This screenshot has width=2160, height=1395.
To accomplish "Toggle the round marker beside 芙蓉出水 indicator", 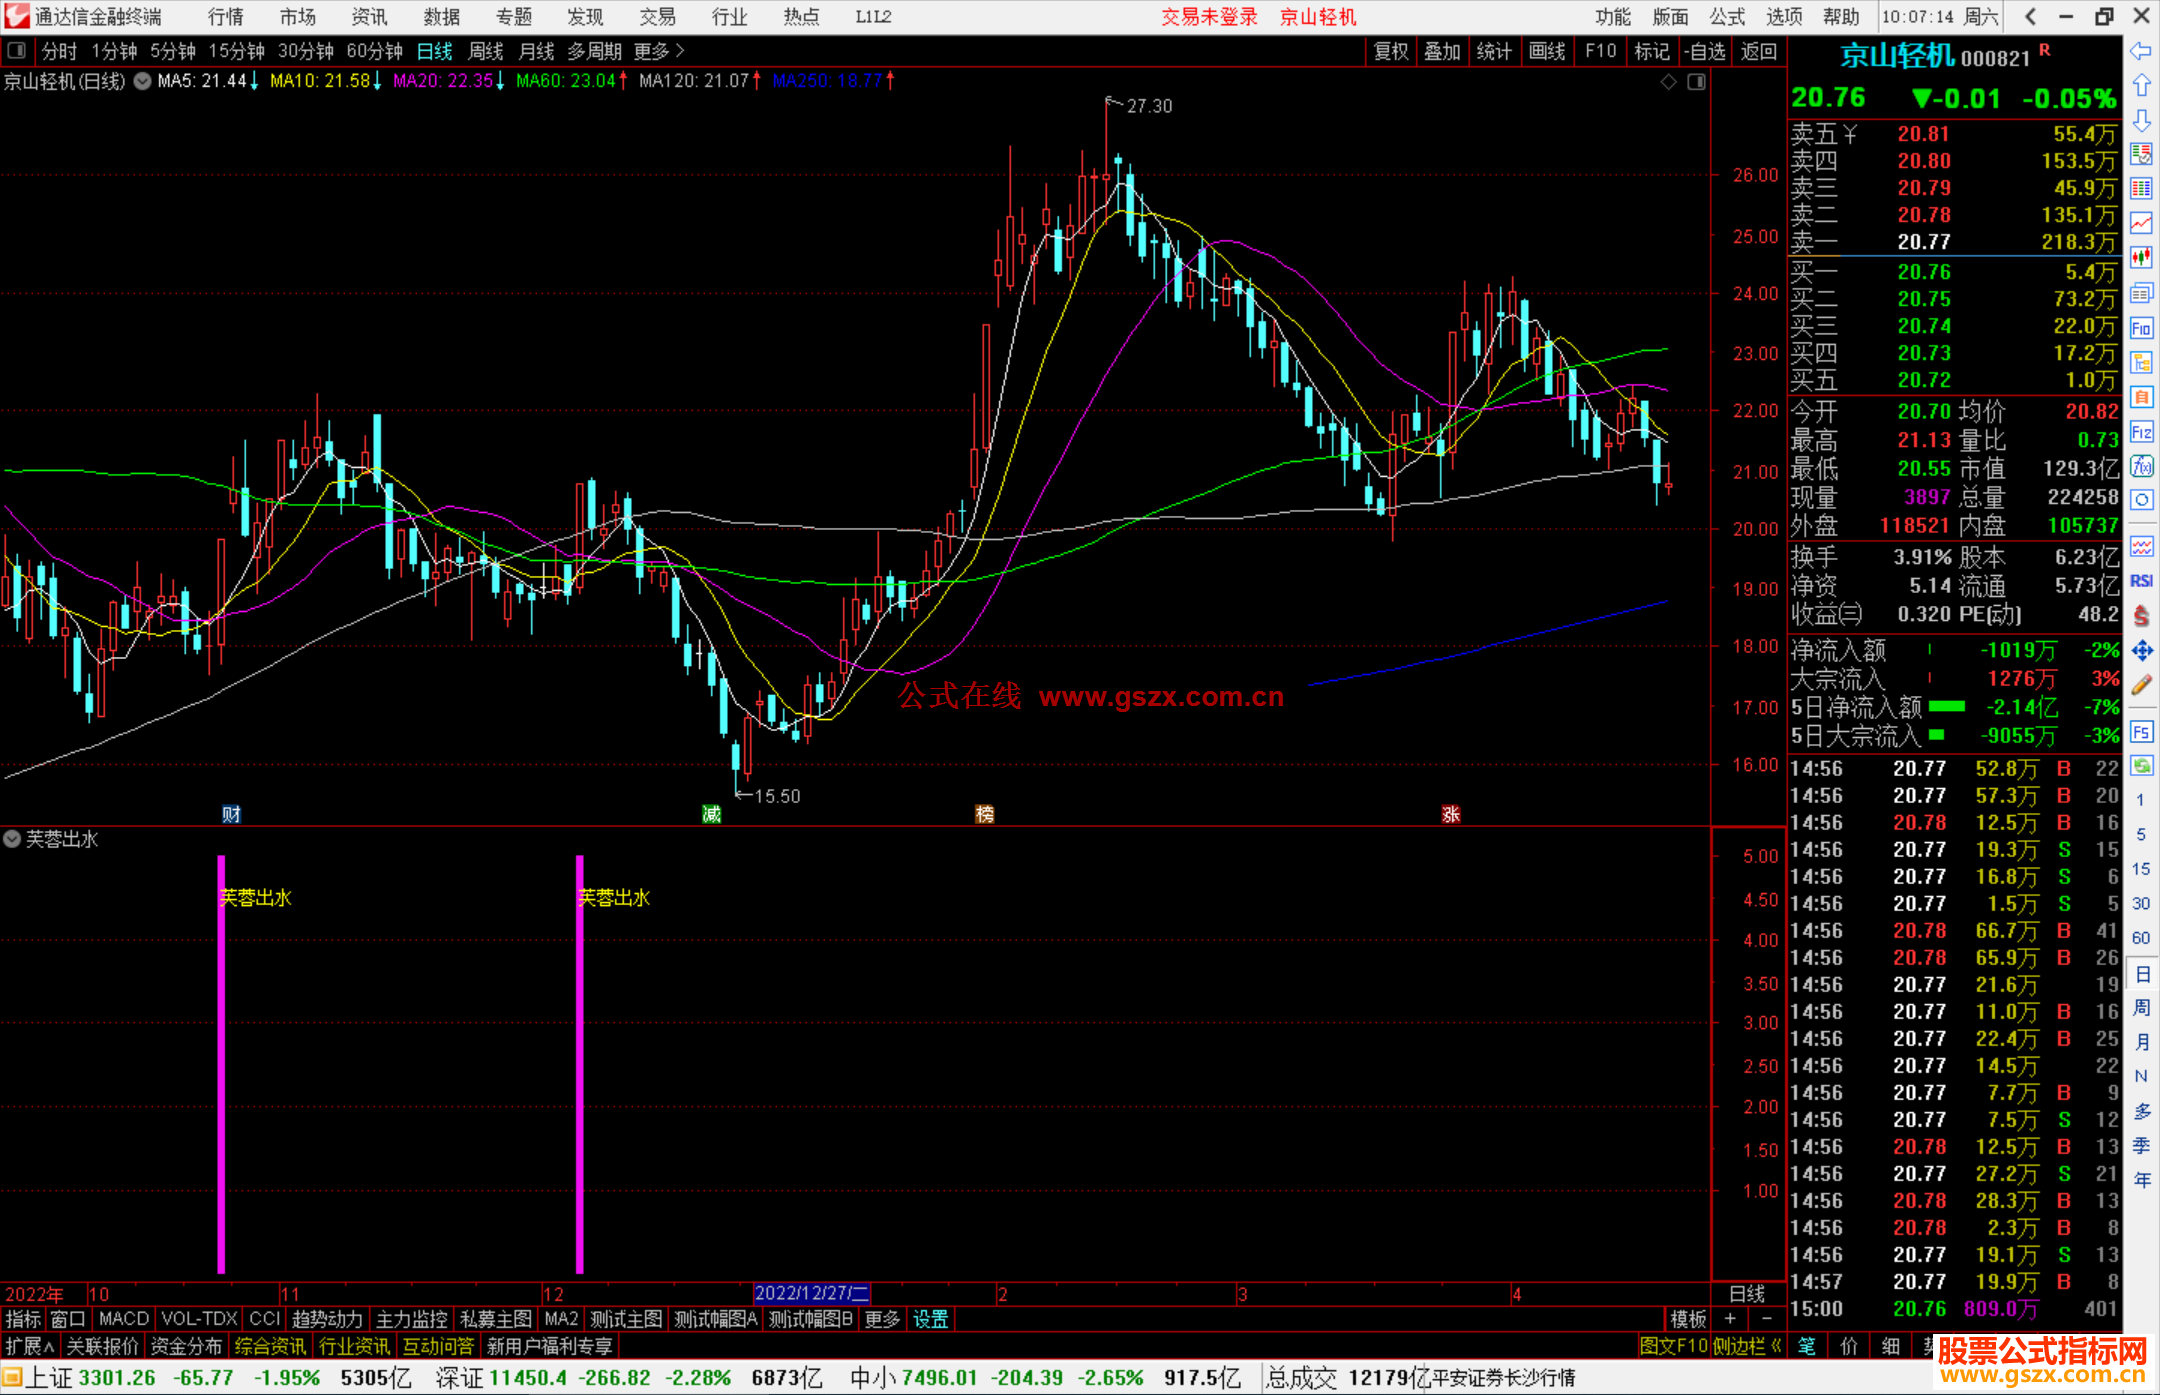I will click(x=12, y=839).
